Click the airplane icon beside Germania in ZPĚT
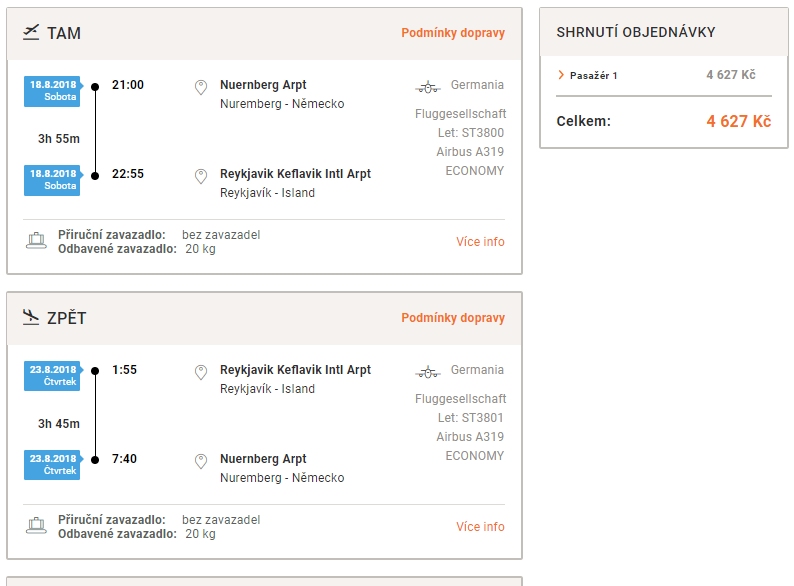 [428, 373]
